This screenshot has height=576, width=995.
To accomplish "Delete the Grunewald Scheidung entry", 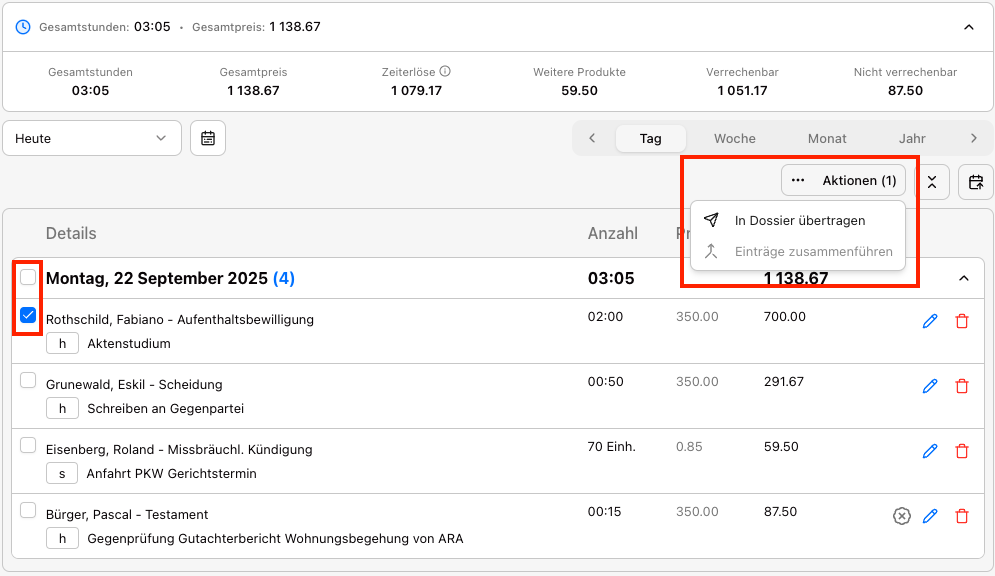I will 962,386.
